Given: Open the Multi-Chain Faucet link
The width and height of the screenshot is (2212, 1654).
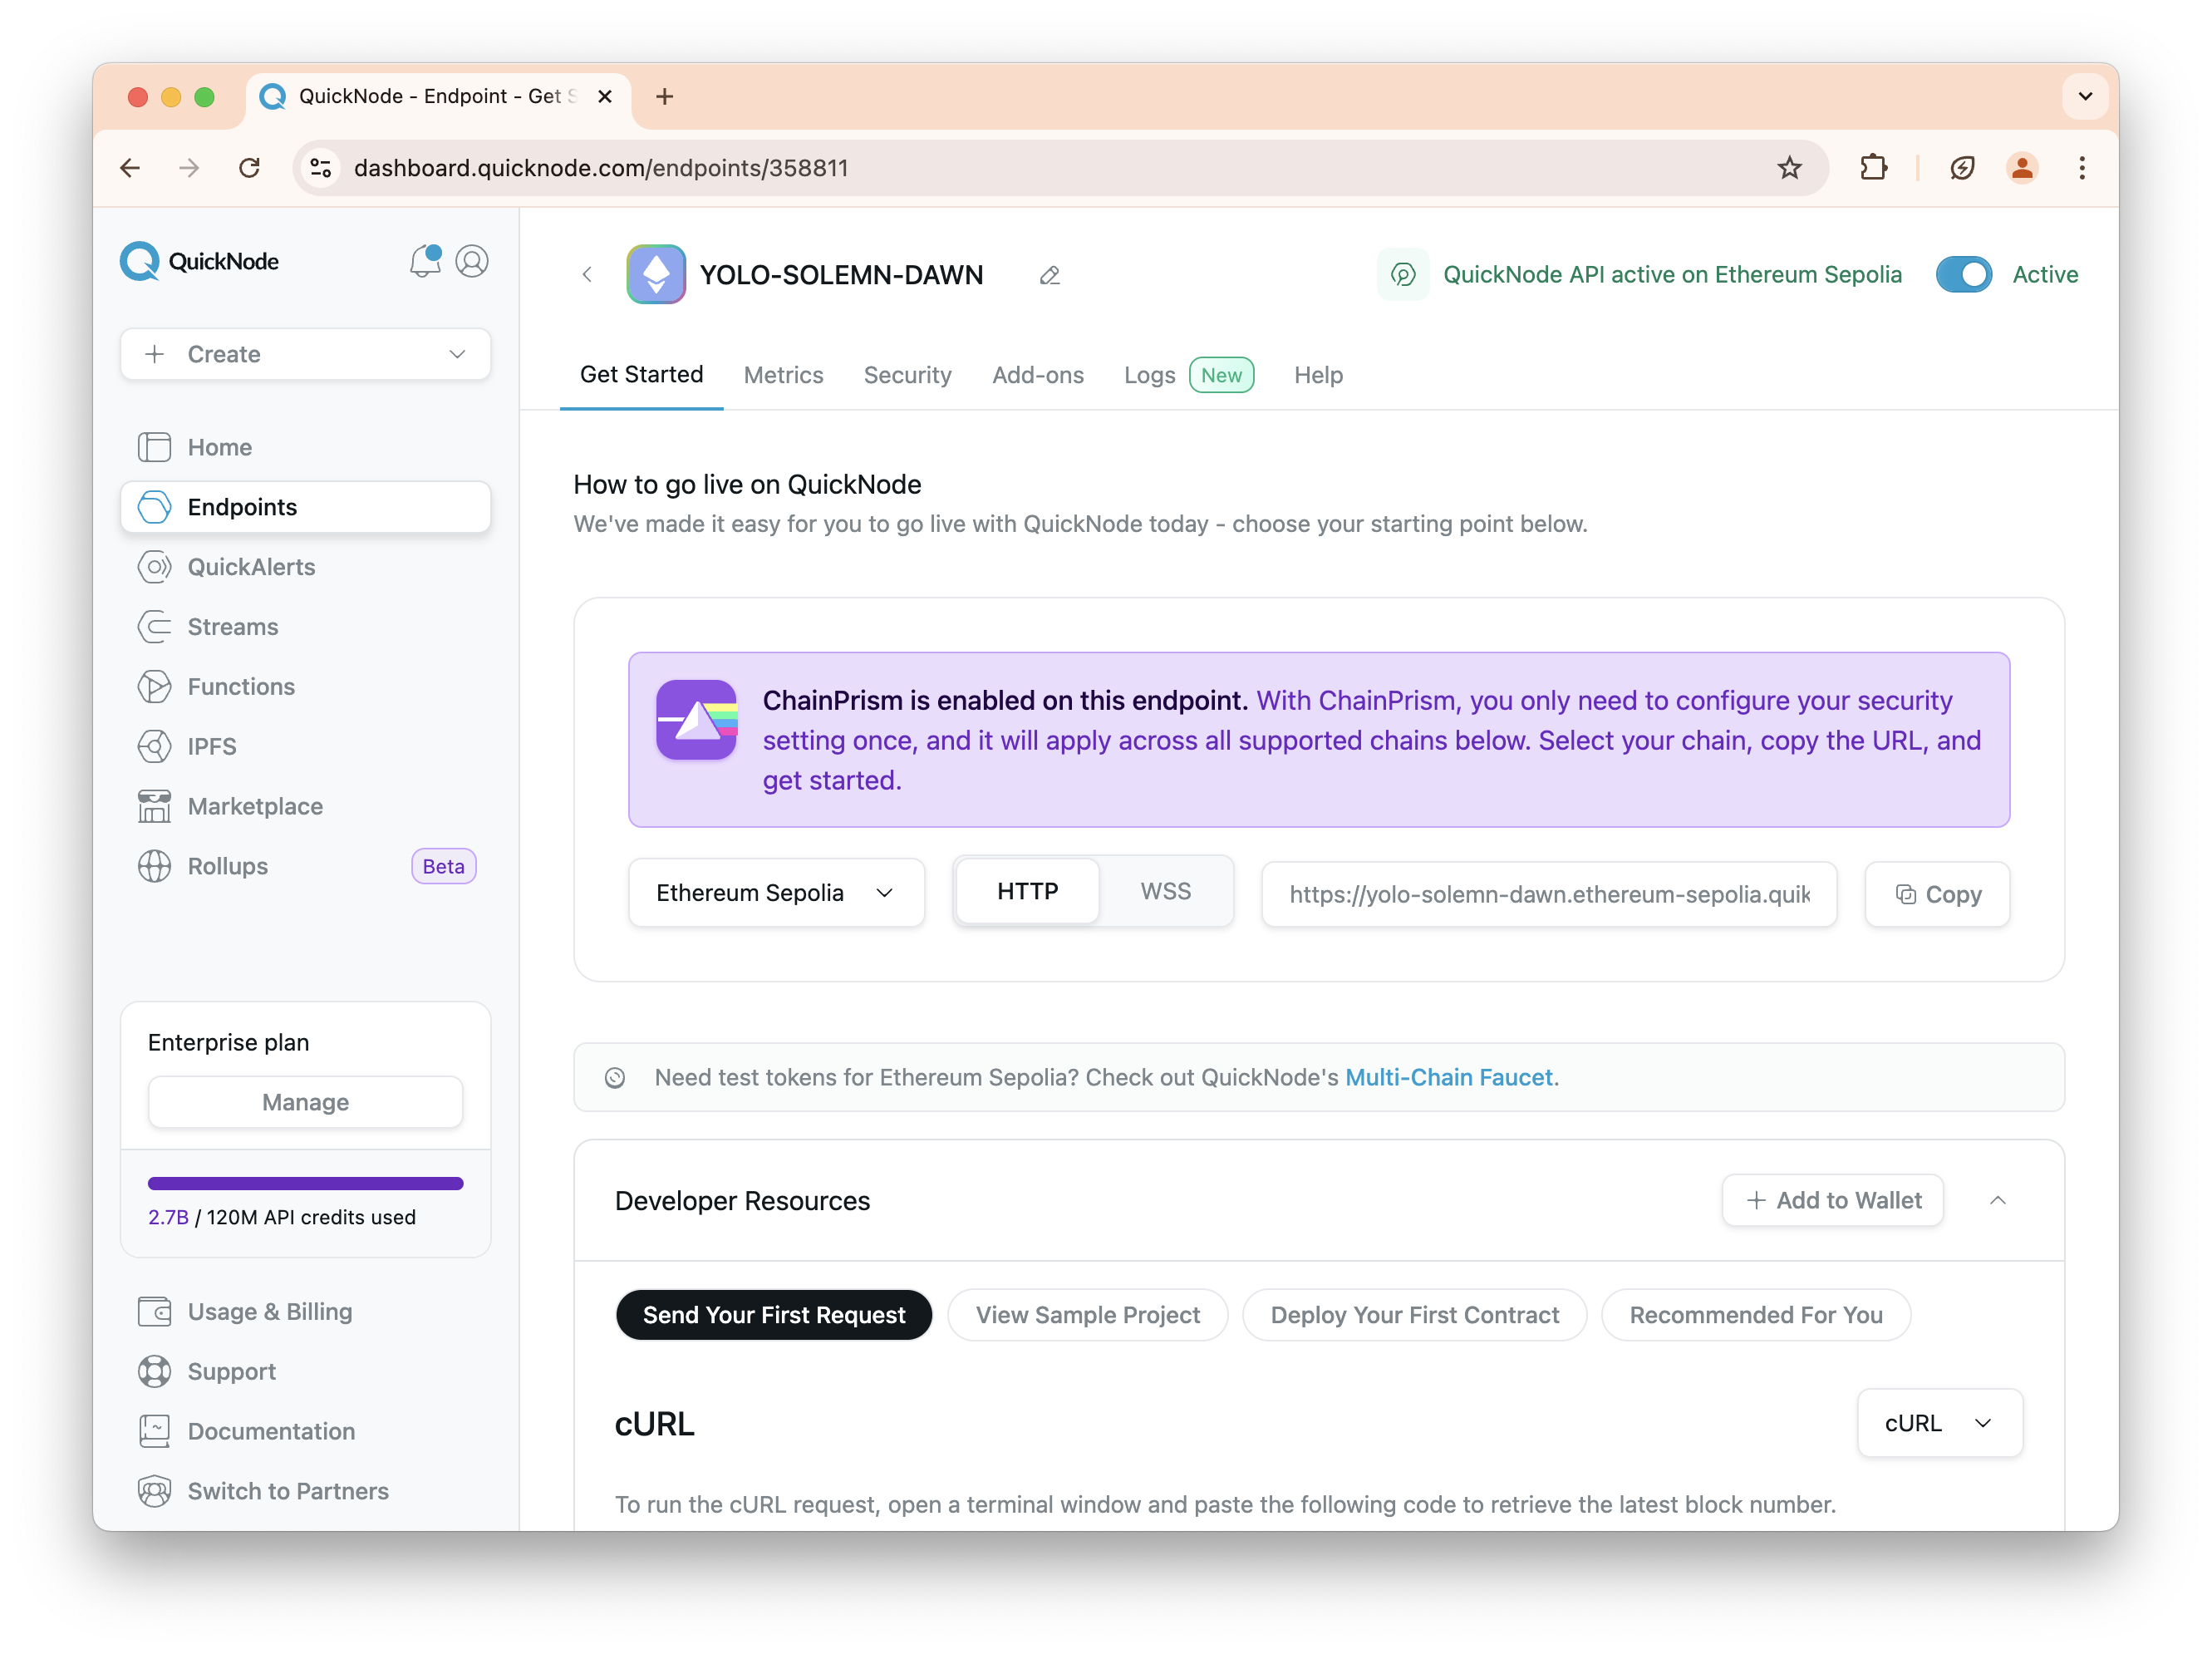Looking at the screenshot, I should 1448,1077.
